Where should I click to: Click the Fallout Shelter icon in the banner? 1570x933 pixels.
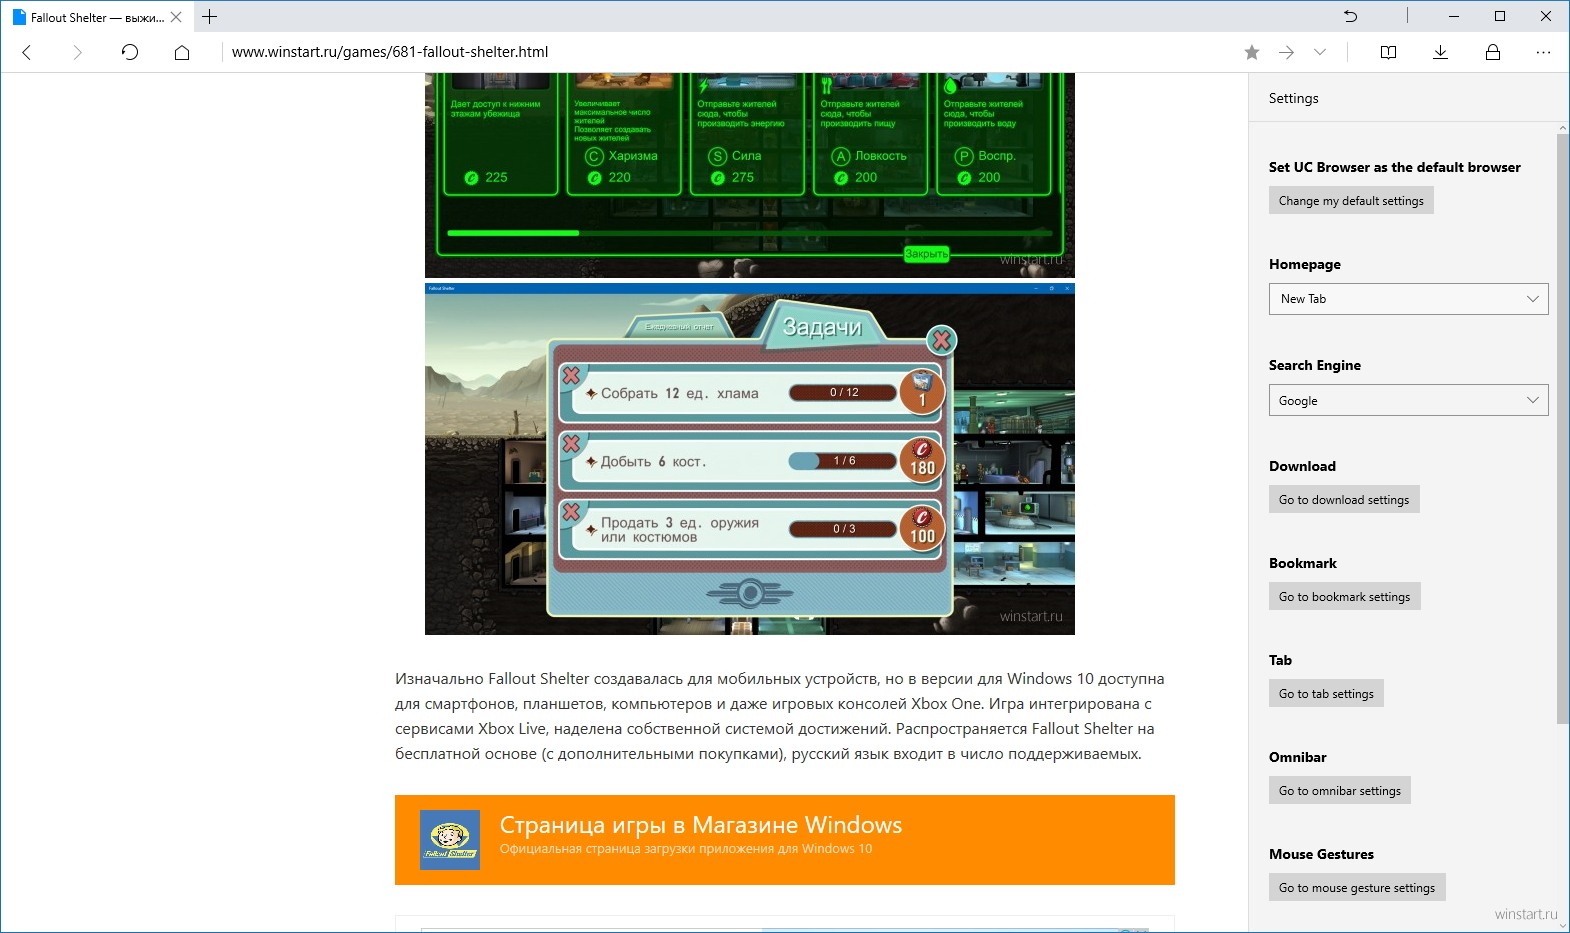[450, 840]
